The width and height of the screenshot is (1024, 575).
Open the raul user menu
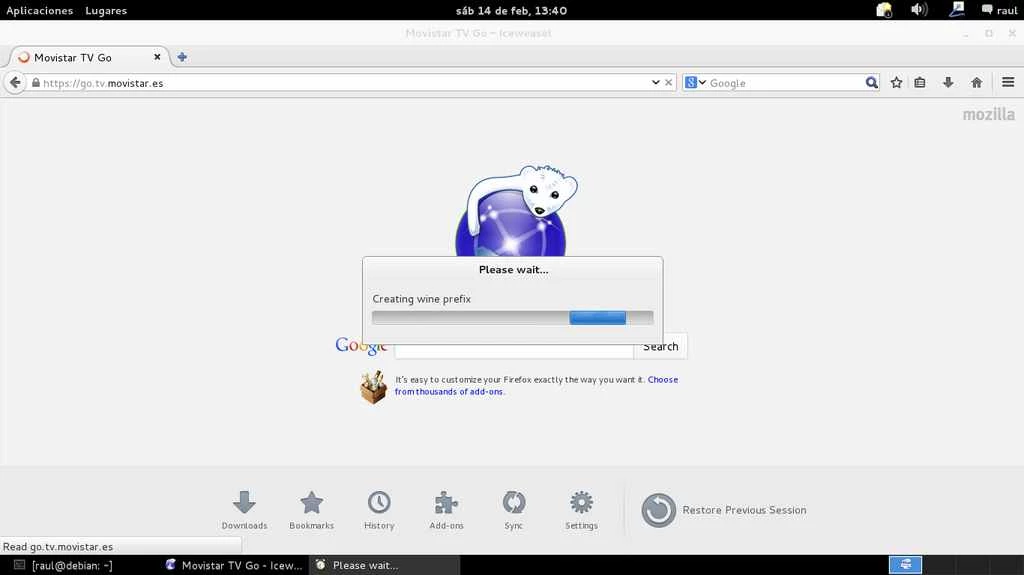point(1000,10)
